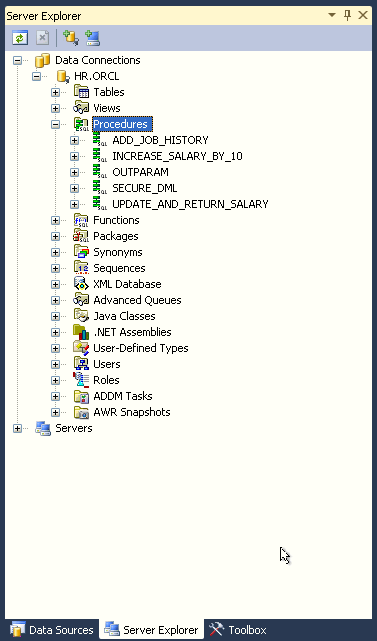The height and width of the screenshot is (641, 377).
Task: Click the Views folder icon
Action: click(81, 108)
